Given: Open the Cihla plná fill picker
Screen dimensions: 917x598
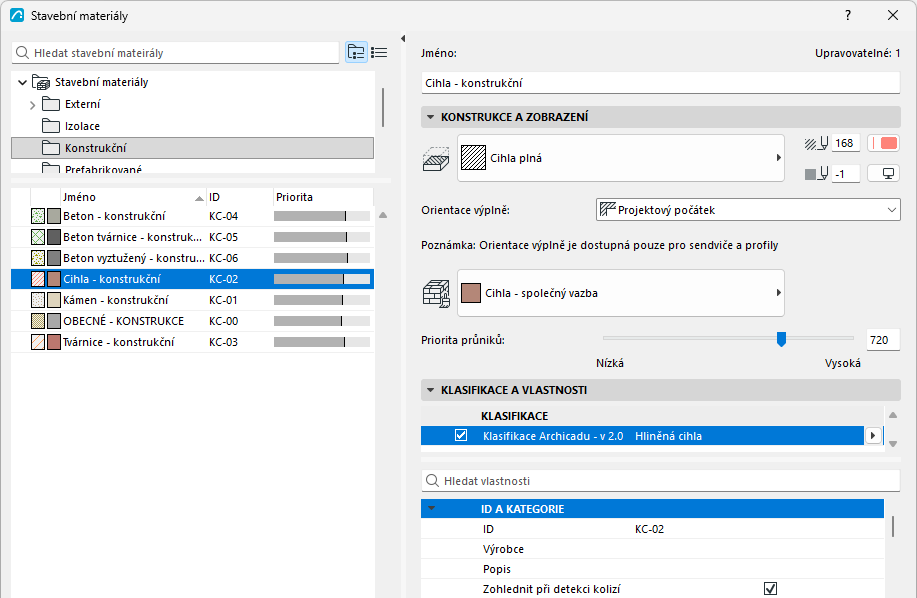Looking at the screenshot, I should pos(620,158).
